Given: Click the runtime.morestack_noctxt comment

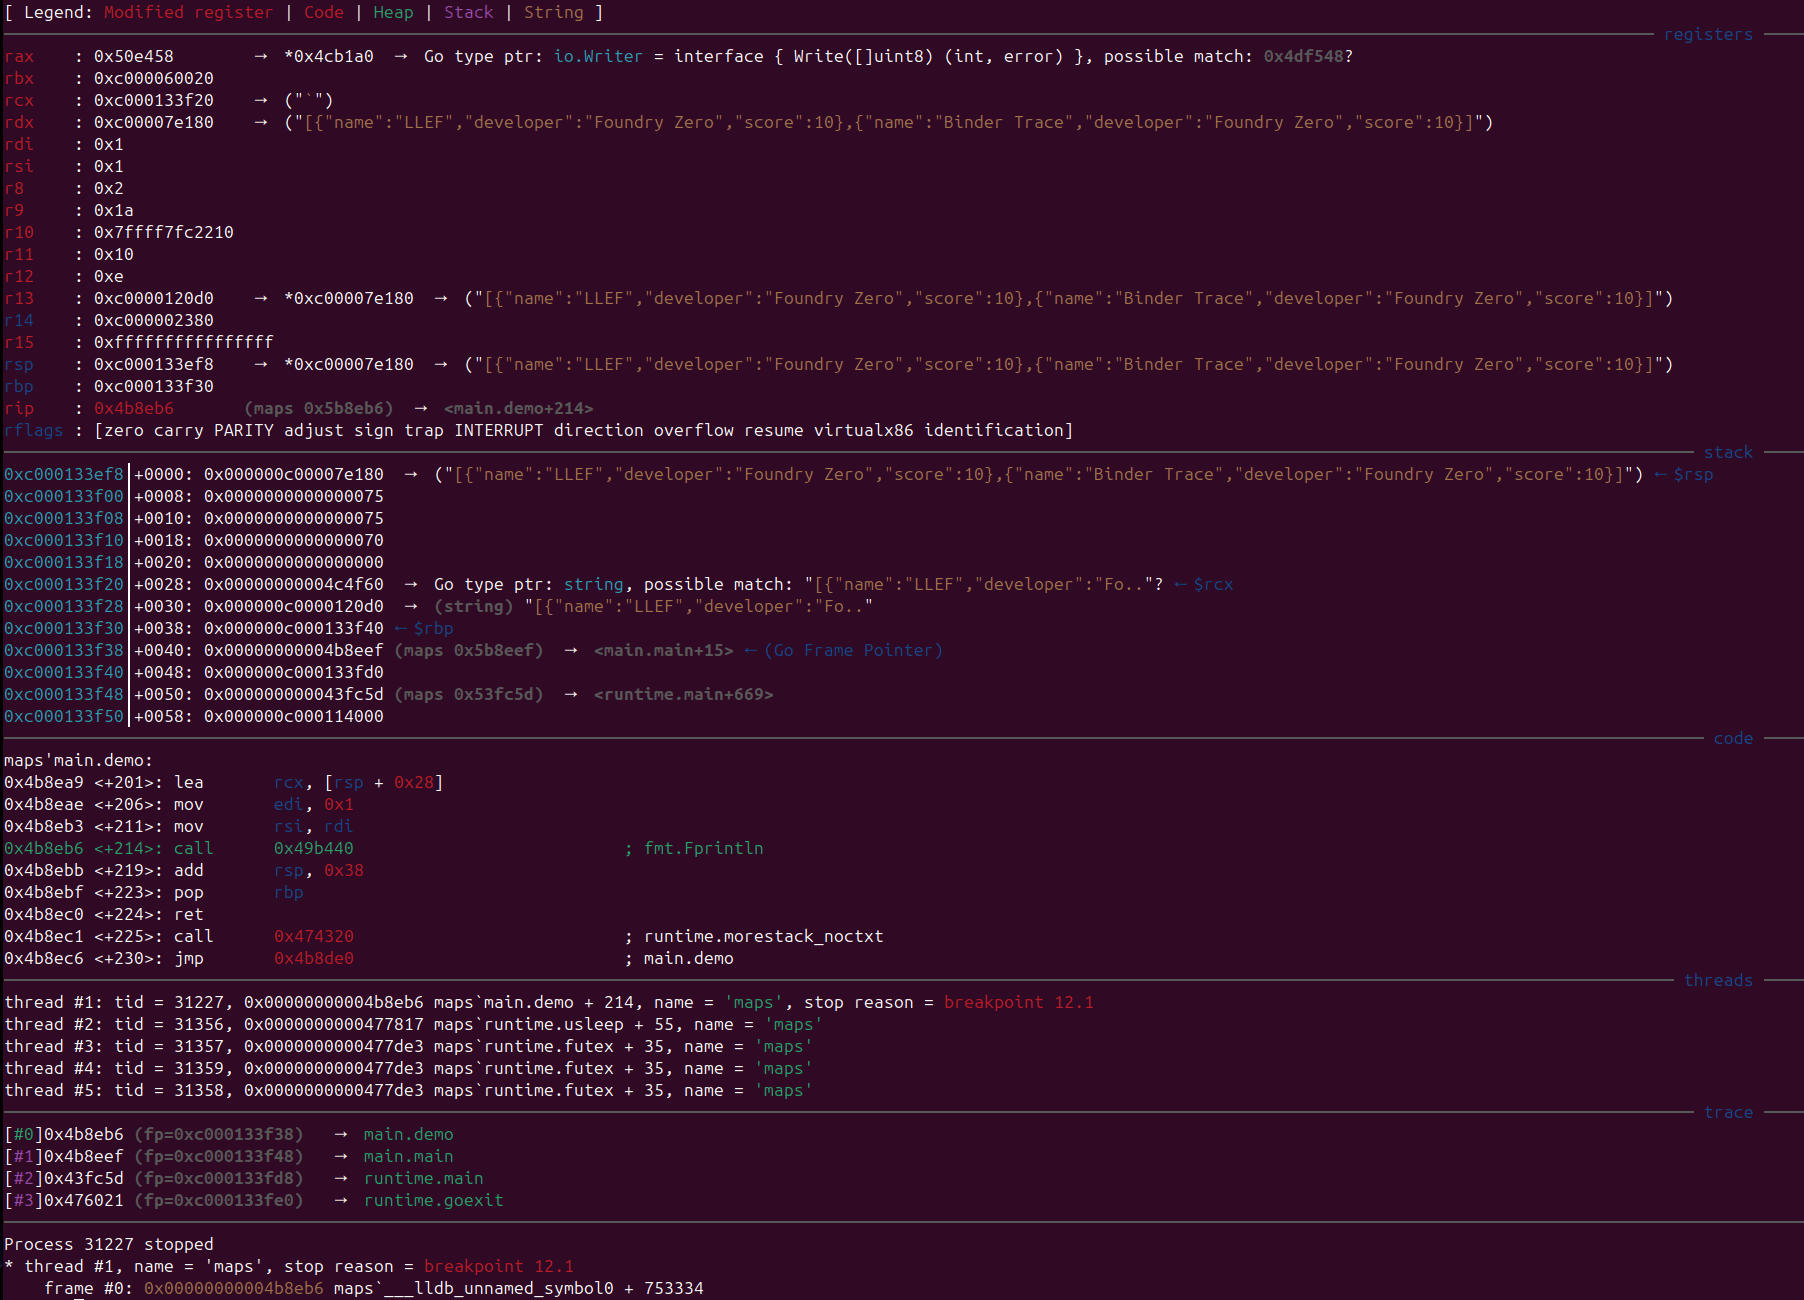Looking at the screenshot, I should [763, 936].
